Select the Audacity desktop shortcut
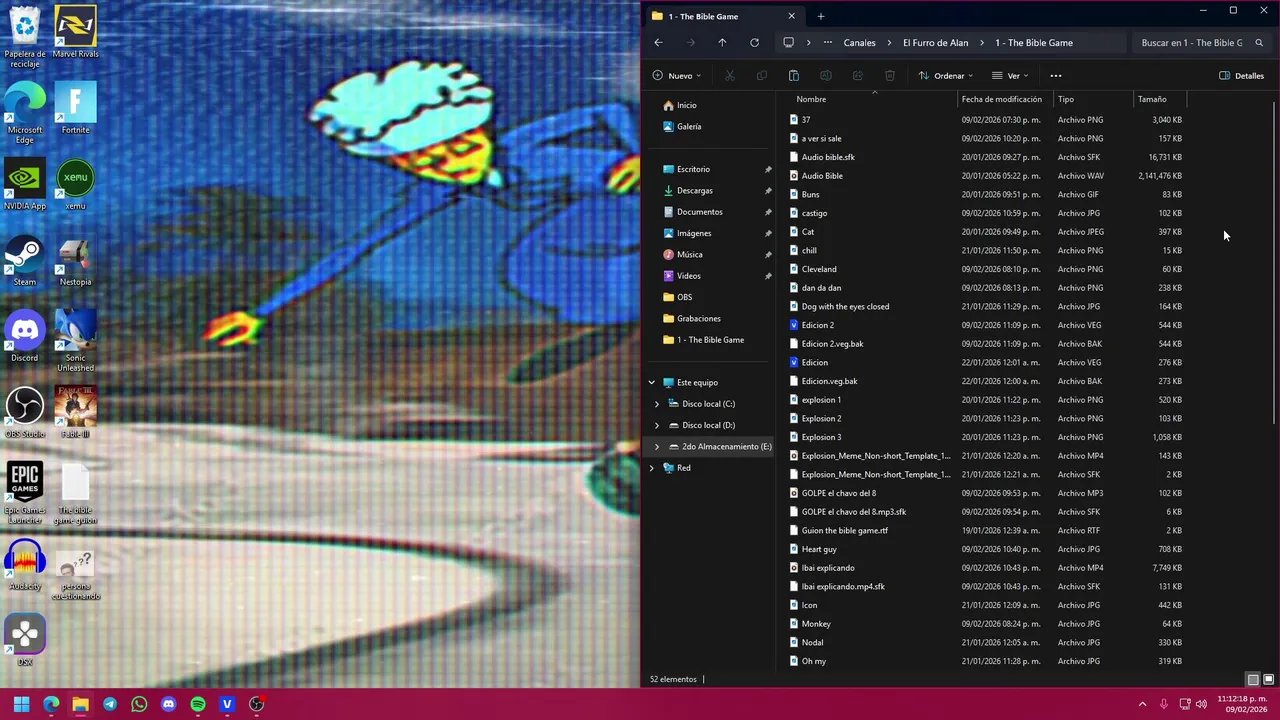Image resolution: width=1280 pixels, height=720 pixels. pos(25,565)
